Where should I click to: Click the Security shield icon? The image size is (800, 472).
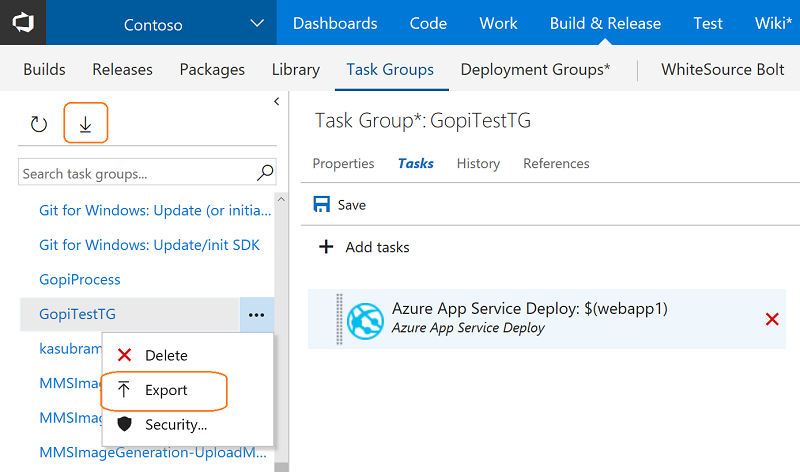[124, 424]
